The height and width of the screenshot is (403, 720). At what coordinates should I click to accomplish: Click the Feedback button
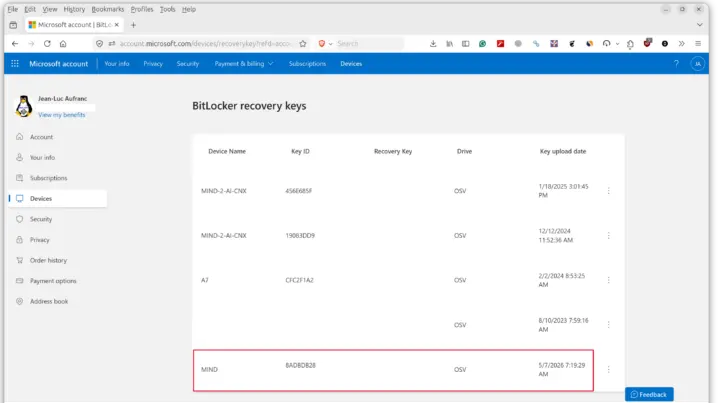649,394
